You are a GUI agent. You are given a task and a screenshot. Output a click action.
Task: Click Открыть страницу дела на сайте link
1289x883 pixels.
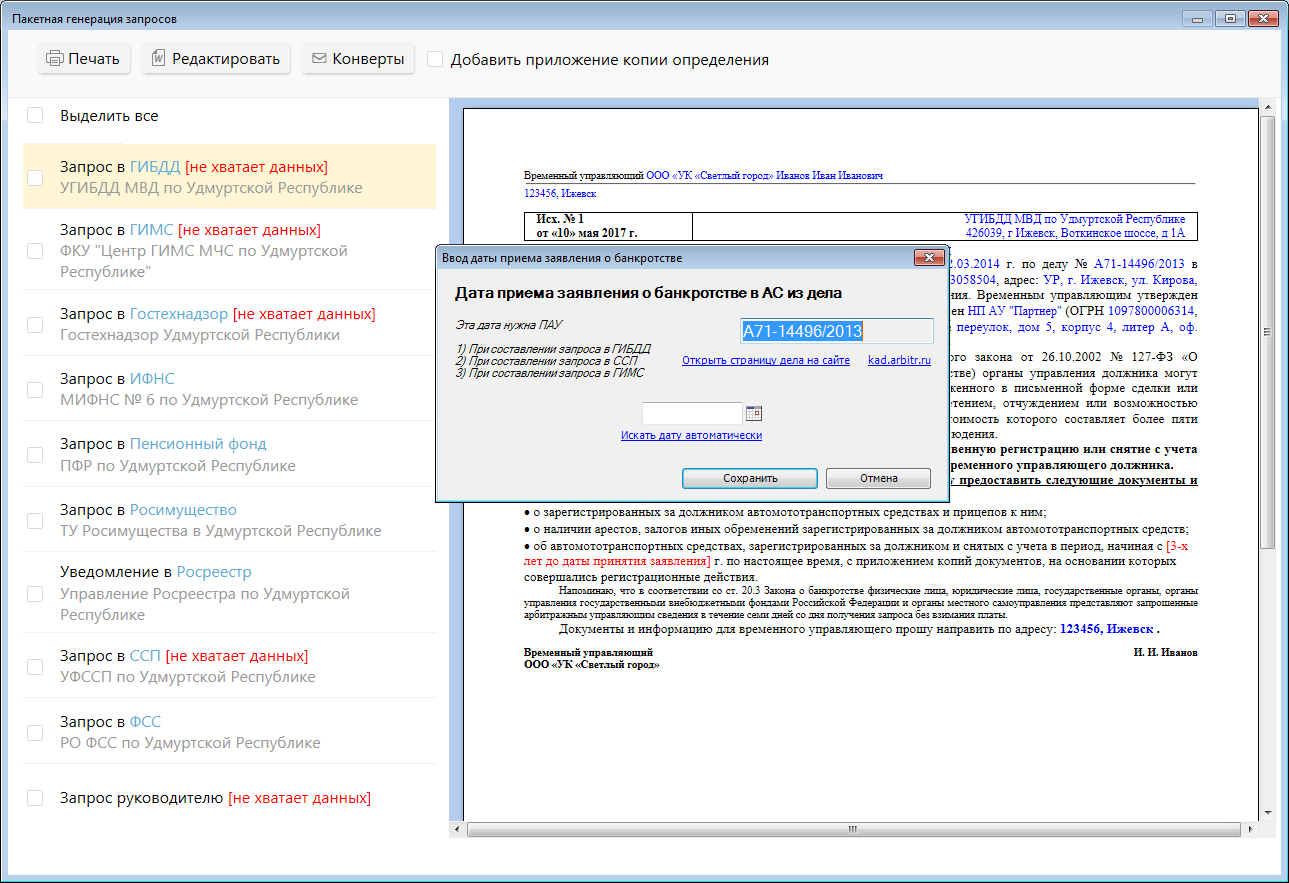pos(765,360)
